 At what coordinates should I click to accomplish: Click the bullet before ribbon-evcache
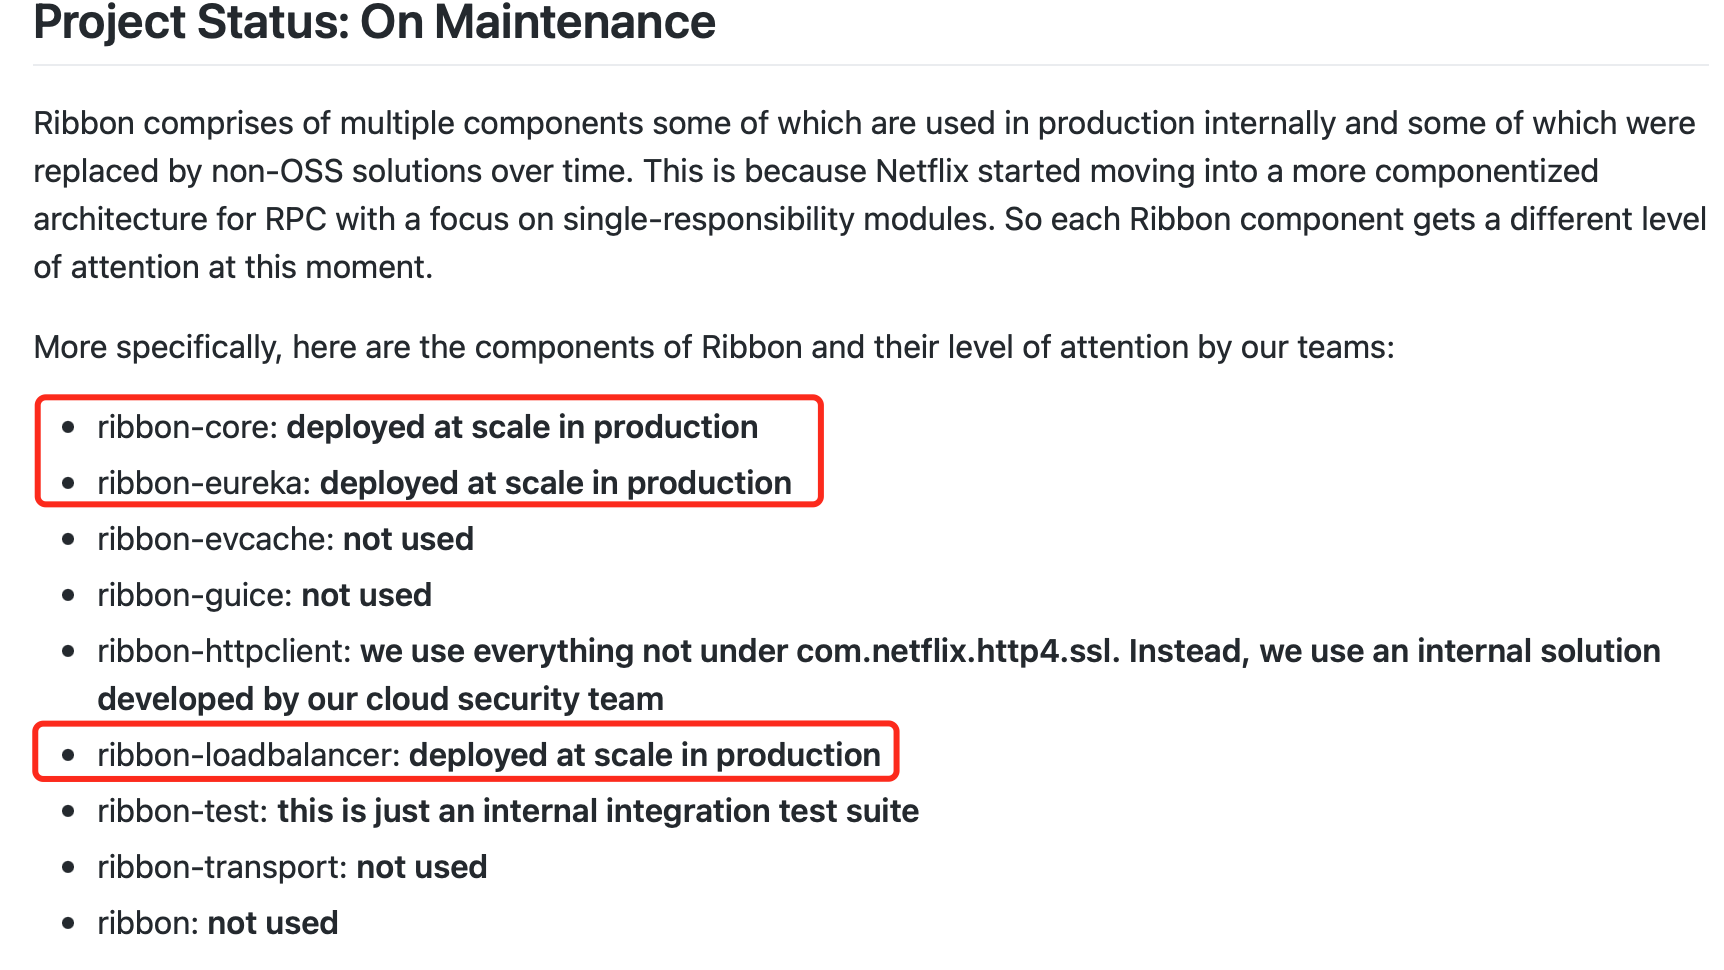pos(68,539)
